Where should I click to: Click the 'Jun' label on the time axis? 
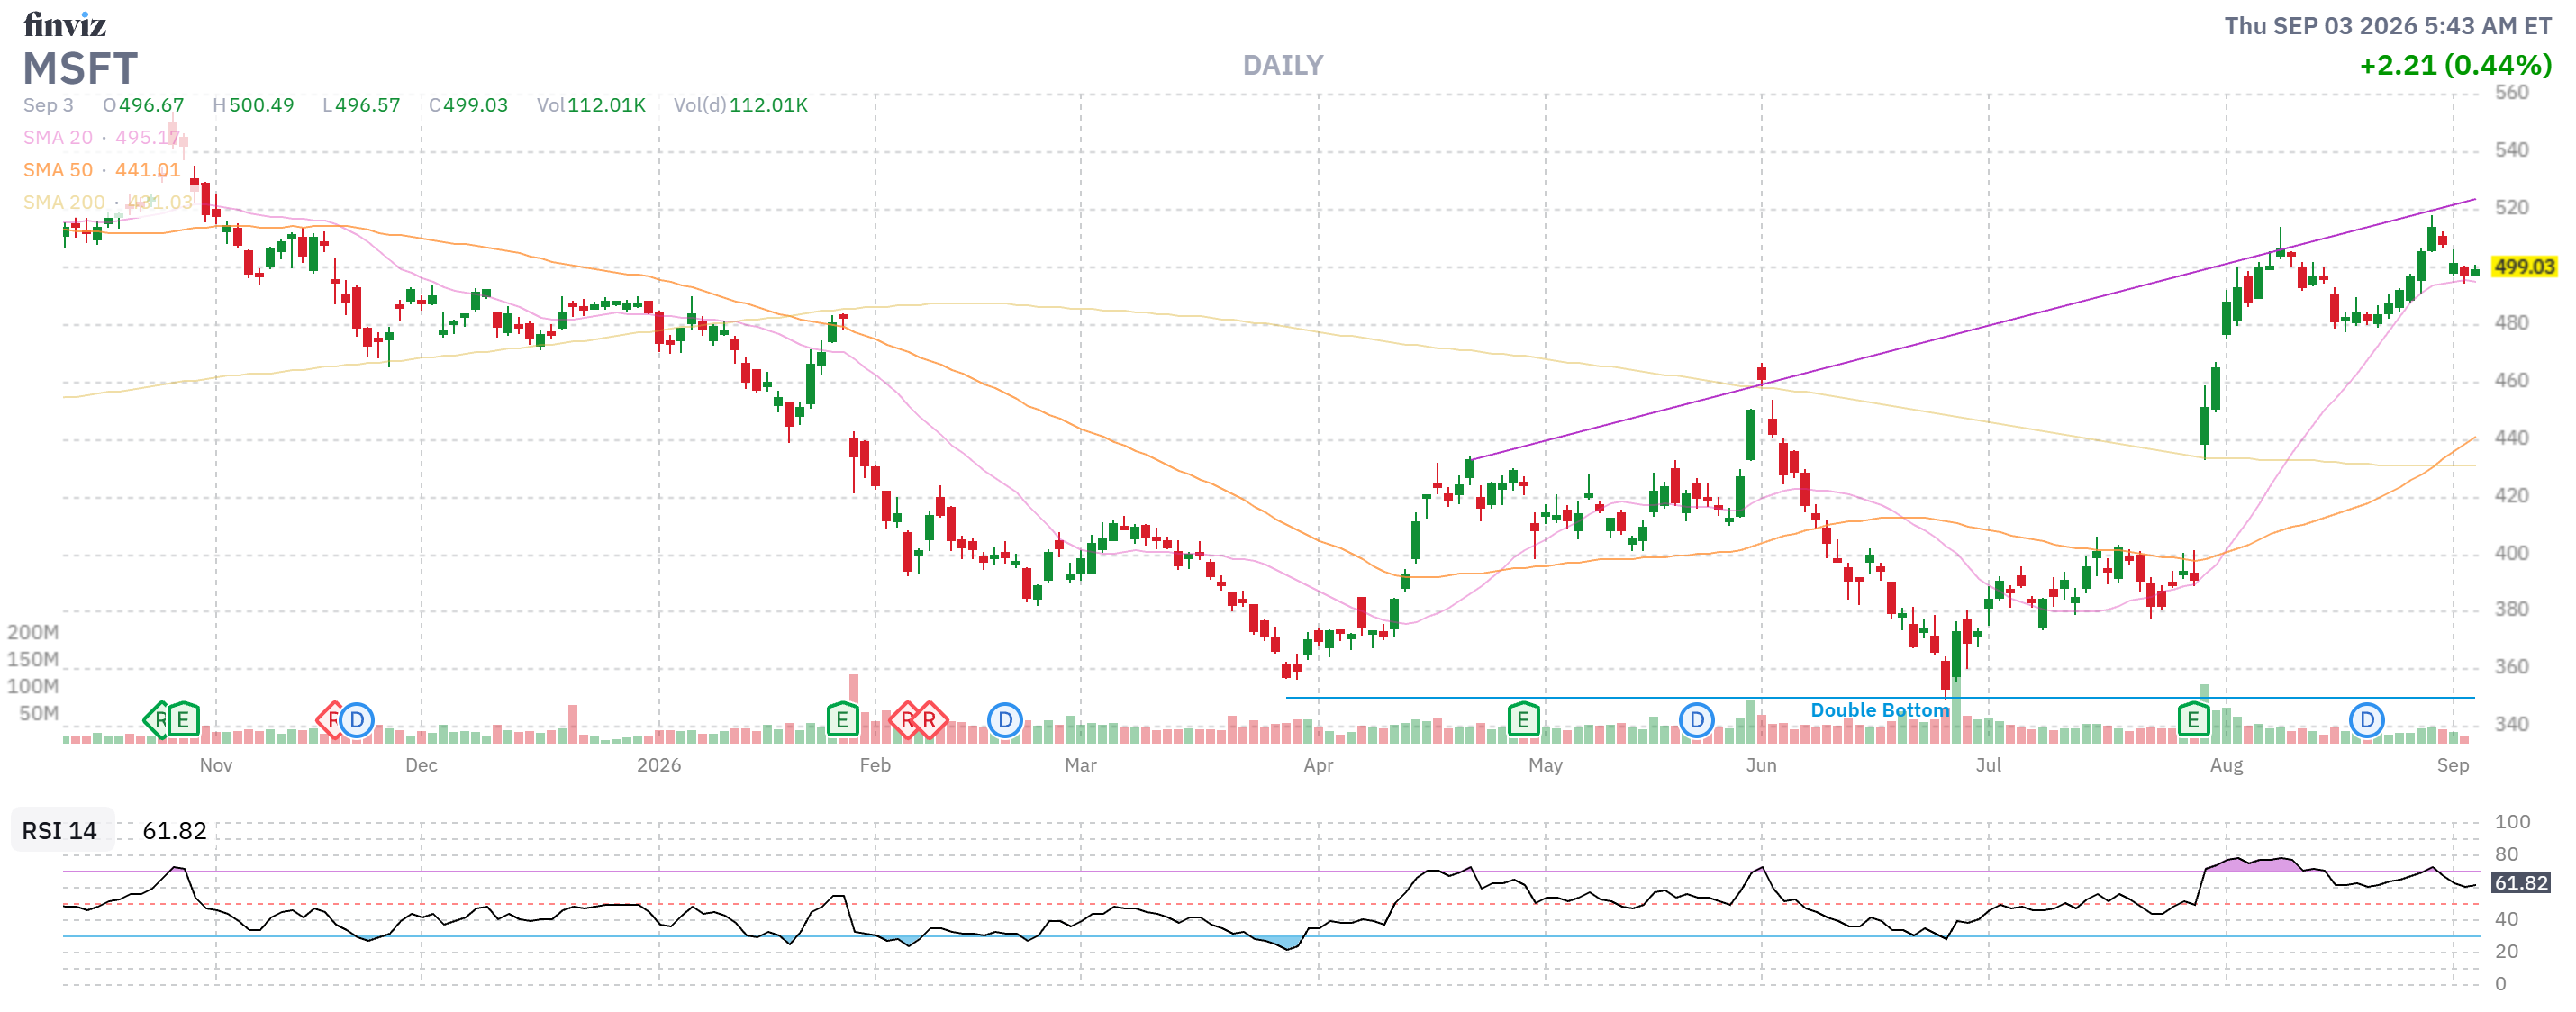point(1761,765)
